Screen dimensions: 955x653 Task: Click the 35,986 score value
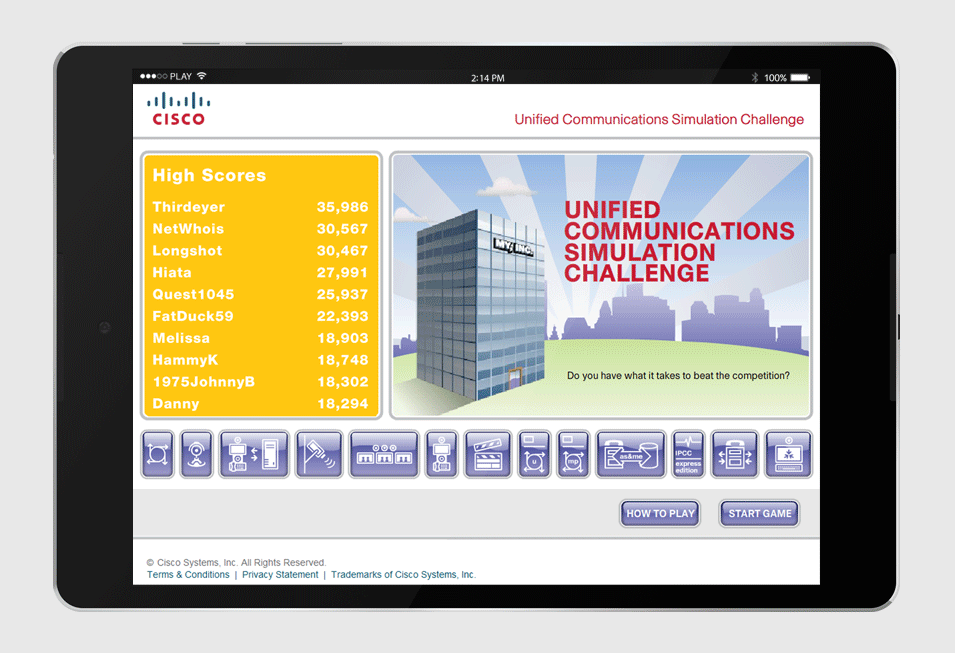[x=342, y=207]
